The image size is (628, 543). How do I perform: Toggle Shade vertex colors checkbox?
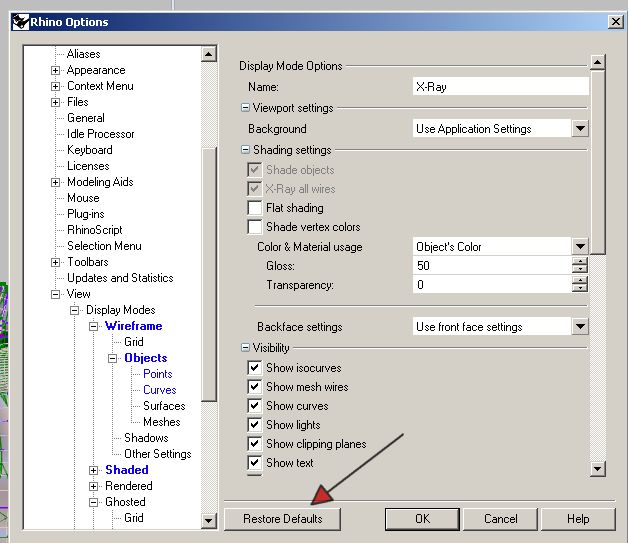point(255,227)
